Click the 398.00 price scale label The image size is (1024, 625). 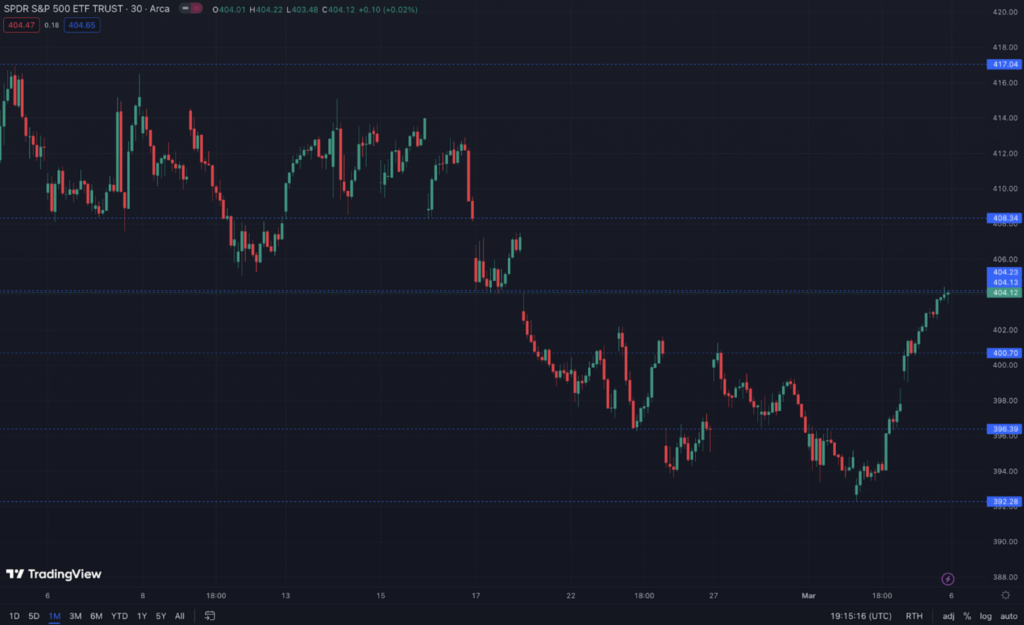point(1004,400)
